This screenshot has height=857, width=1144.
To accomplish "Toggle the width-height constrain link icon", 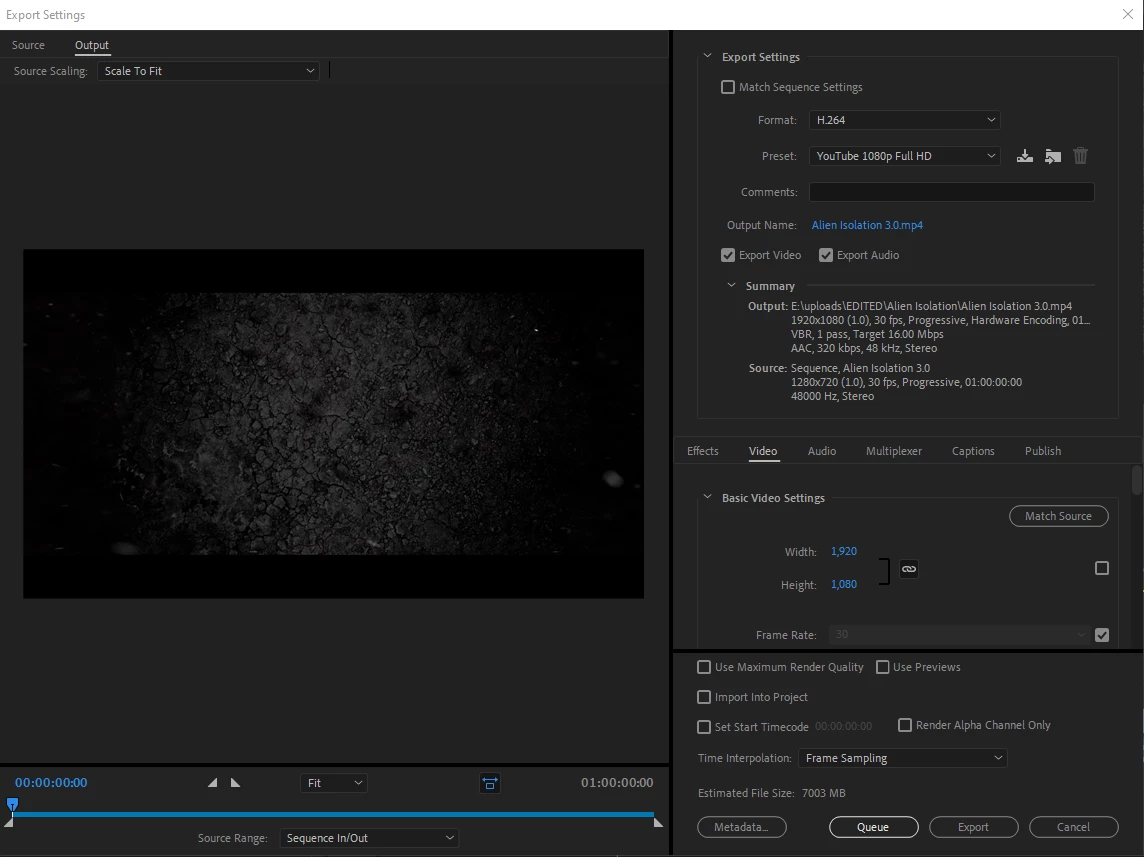I will 908,569.
